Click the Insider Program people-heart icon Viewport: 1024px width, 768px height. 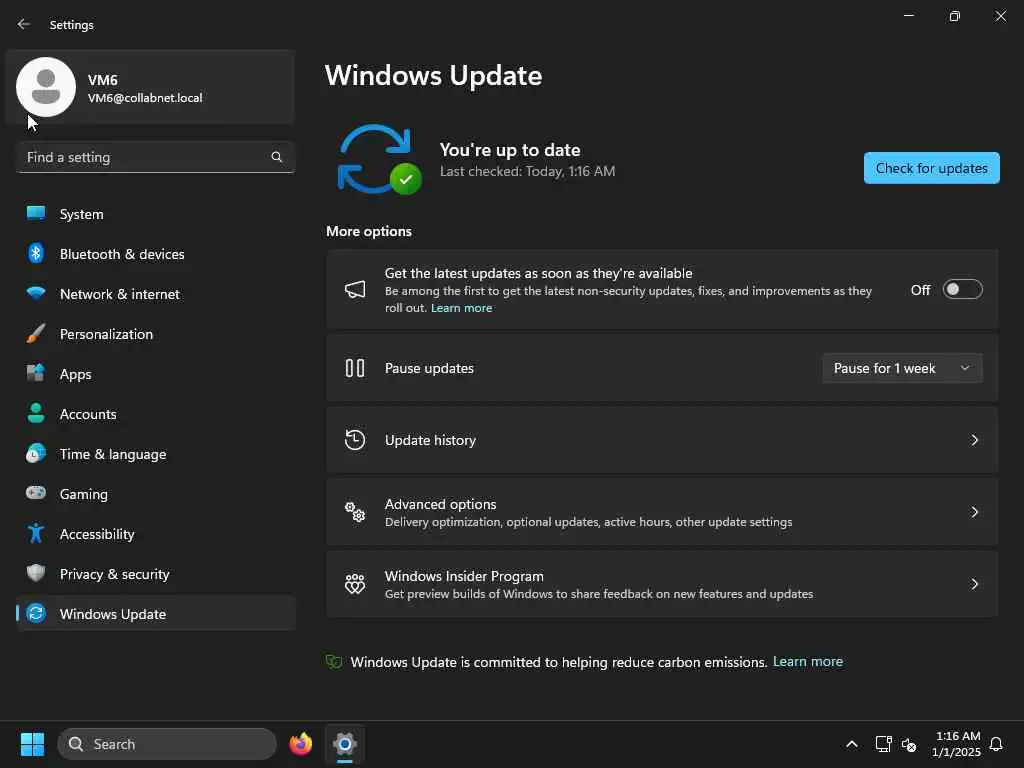(x=355, y=584)
